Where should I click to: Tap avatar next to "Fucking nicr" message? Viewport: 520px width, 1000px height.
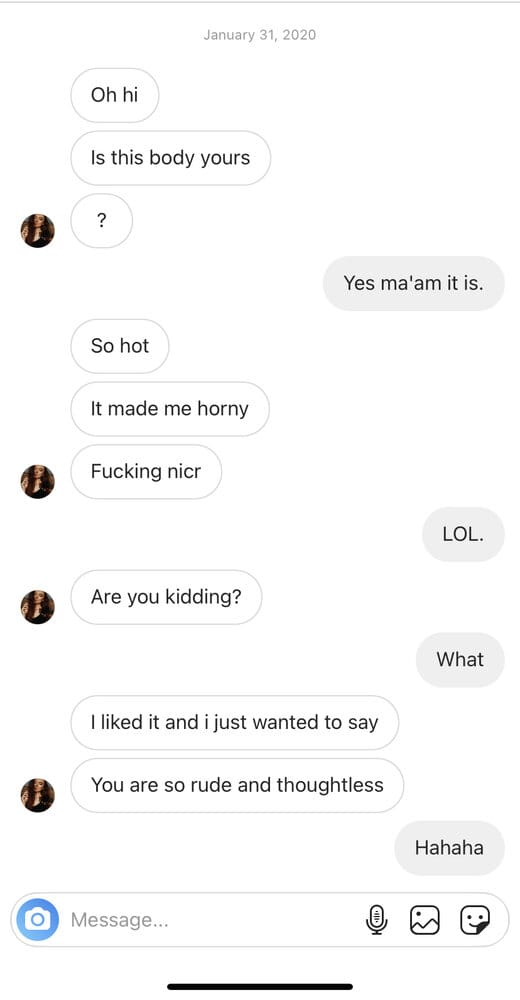tap(38, 482)
